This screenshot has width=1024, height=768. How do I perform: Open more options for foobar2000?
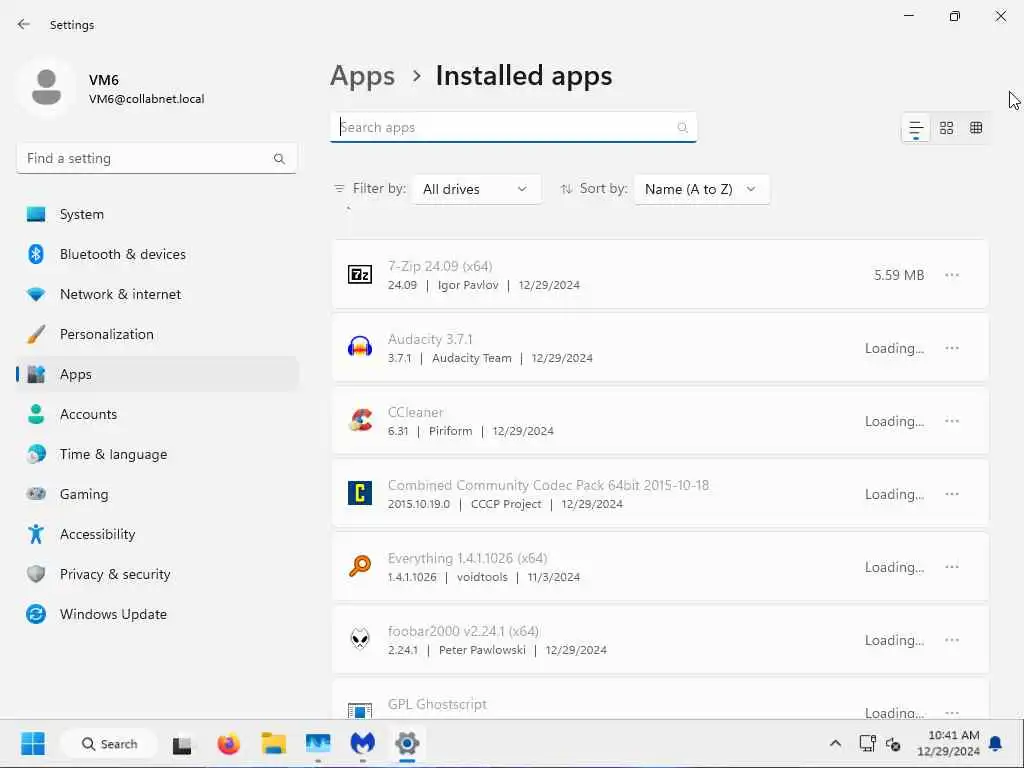(x=952, y=640)
